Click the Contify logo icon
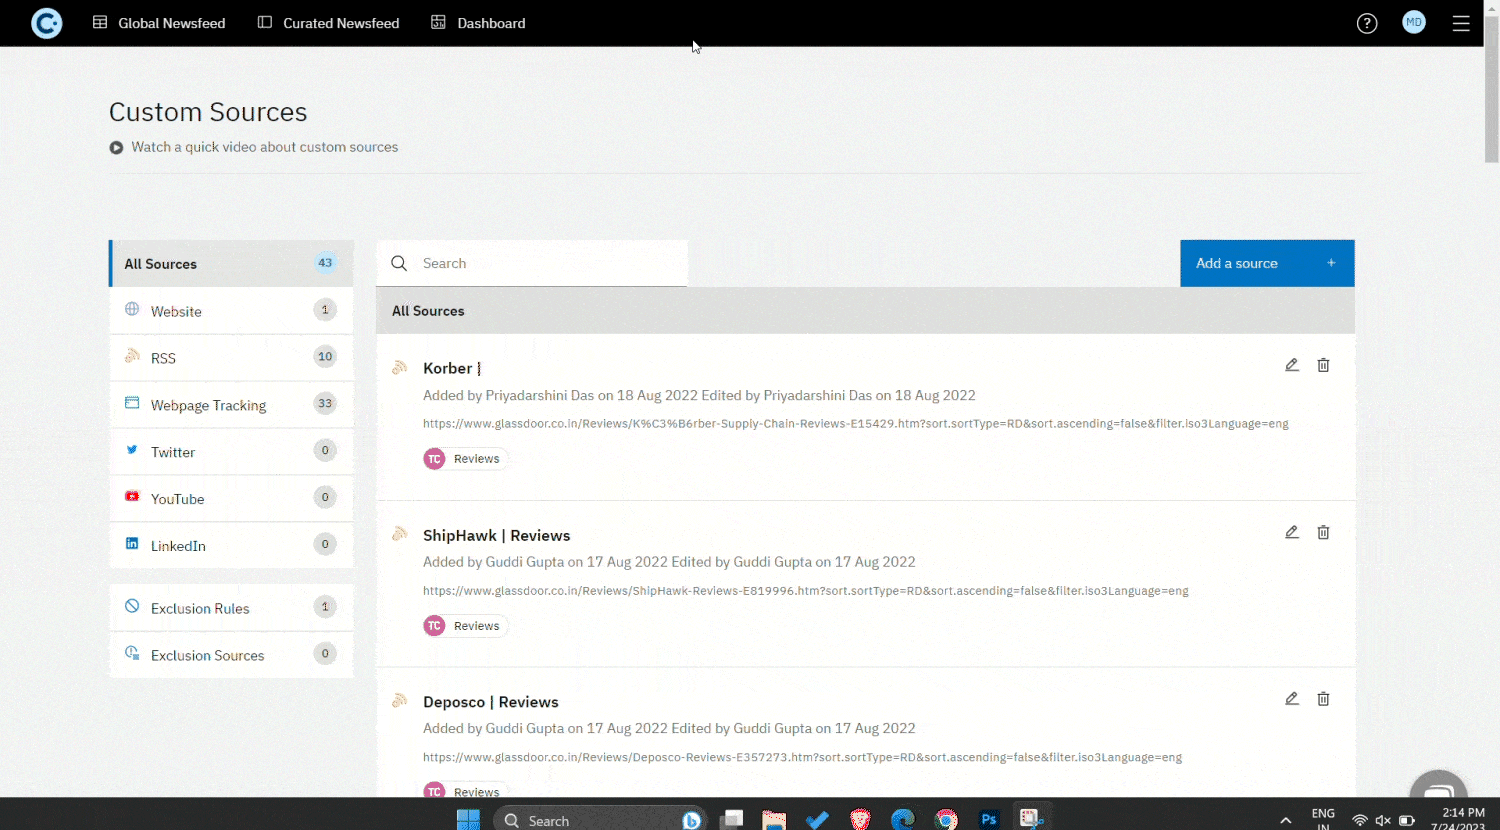Viewport: 1500px width, 830px height. pyautogui.click(x=46, y=23)
